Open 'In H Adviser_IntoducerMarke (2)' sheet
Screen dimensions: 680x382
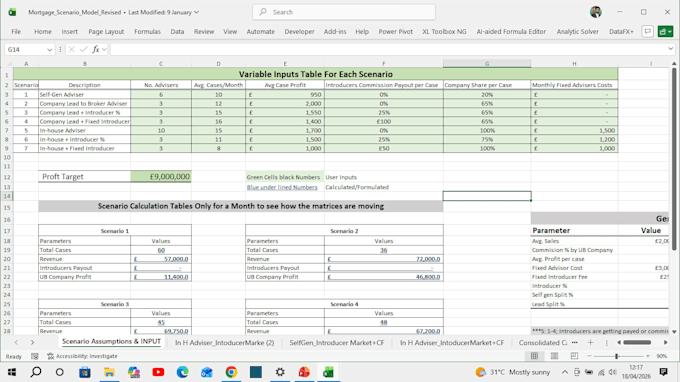pyautogui.click(x=224, y=343)
